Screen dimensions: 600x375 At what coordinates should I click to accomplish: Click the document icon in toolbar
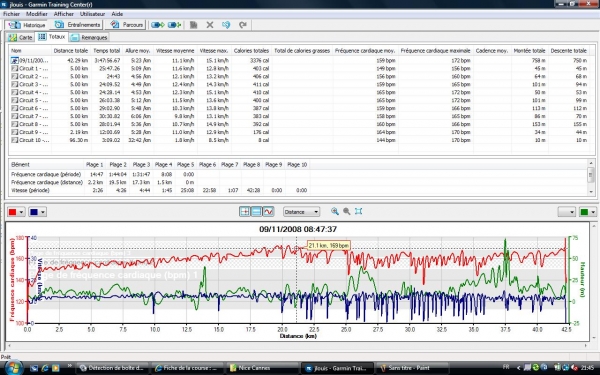[194, 25]
